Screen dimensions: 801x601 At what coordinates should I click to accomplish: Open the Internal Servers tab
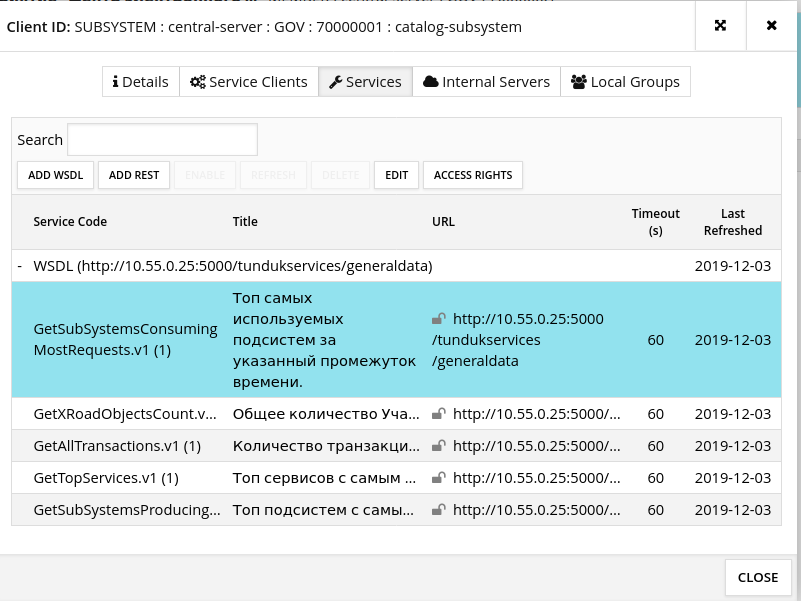[x=487, y=82]
